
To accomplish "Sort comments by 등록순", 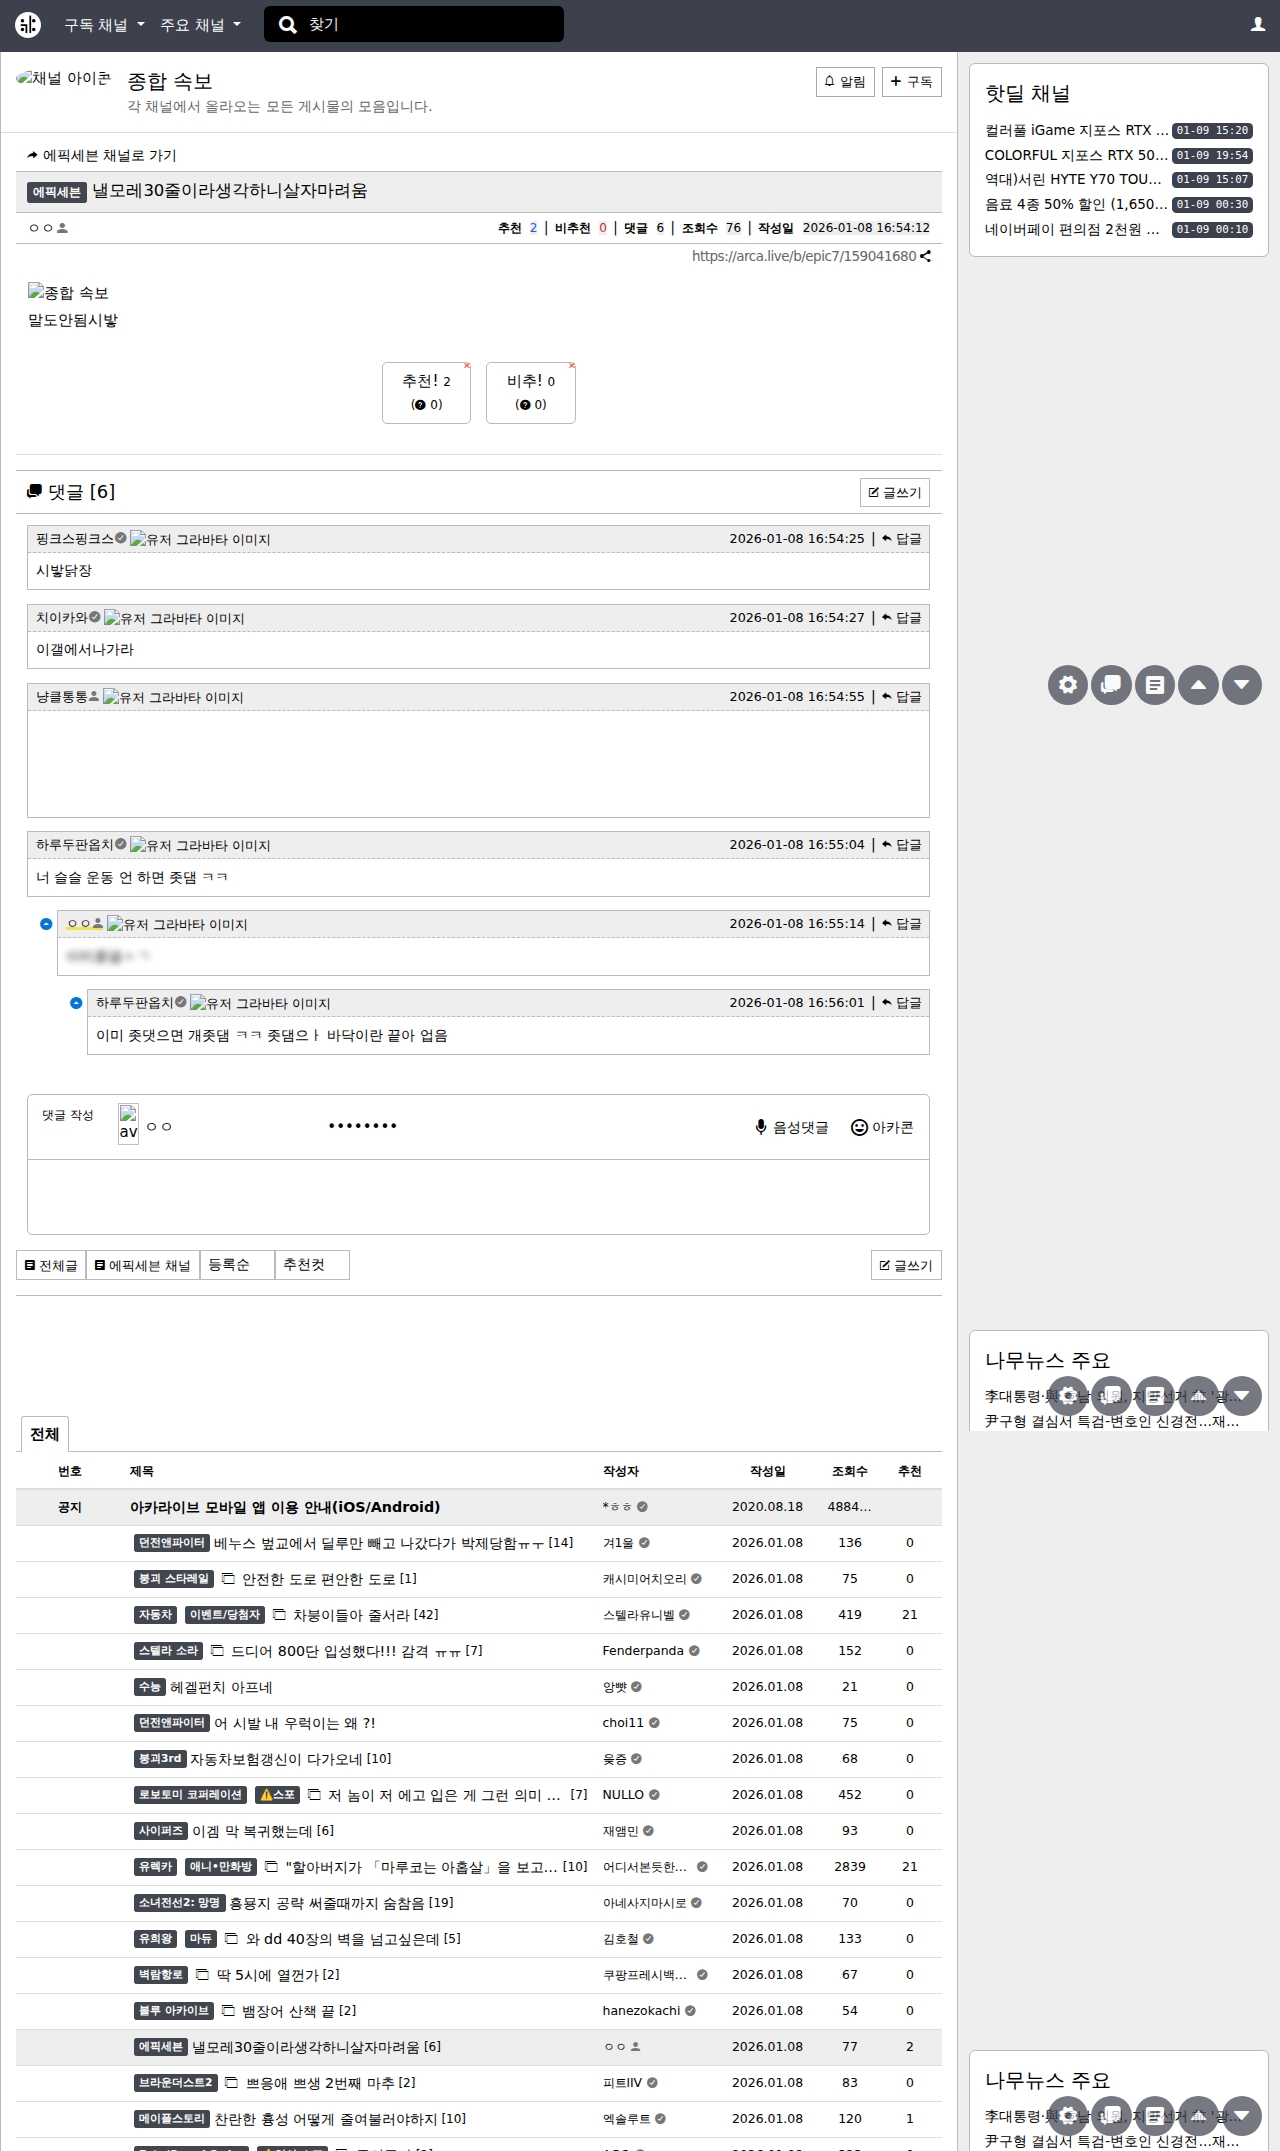I will pos(237,1266).
